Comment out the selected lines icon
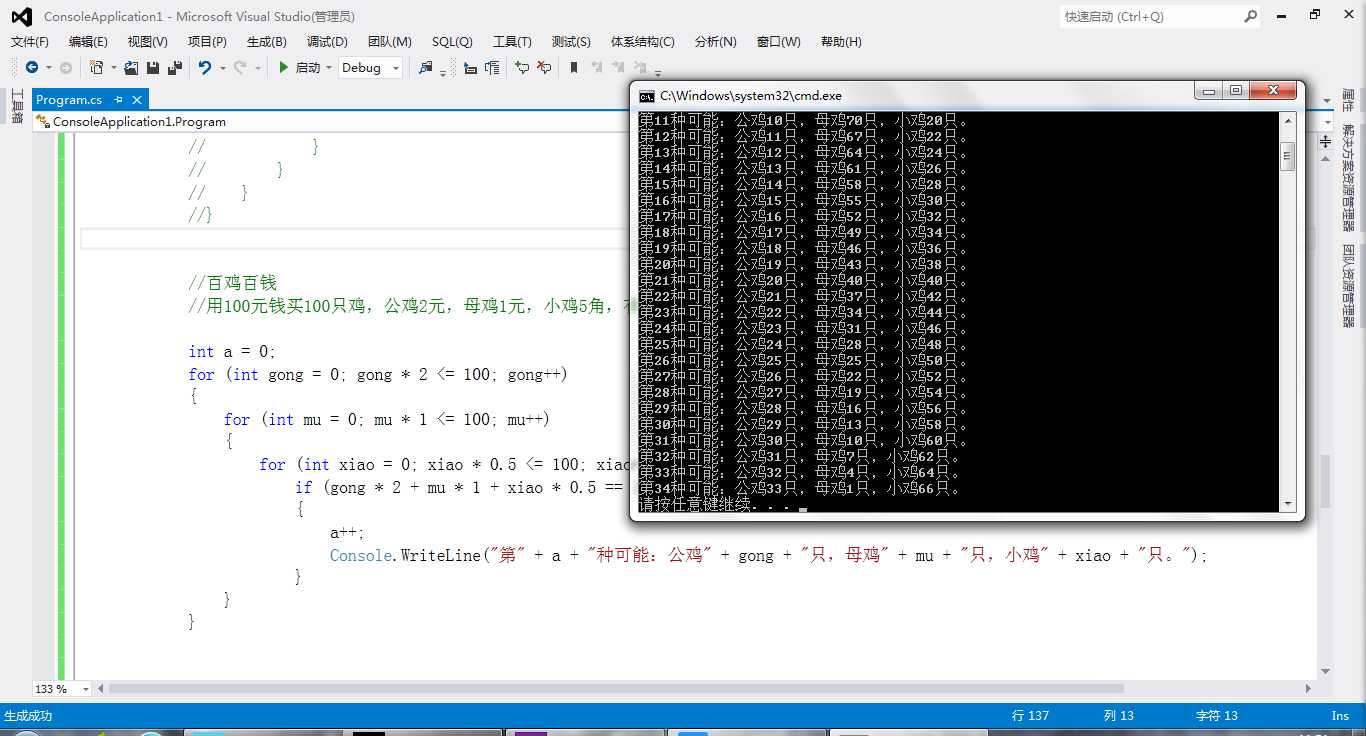The width and height of the screenshot is (1366, 736). coord(522,67)
